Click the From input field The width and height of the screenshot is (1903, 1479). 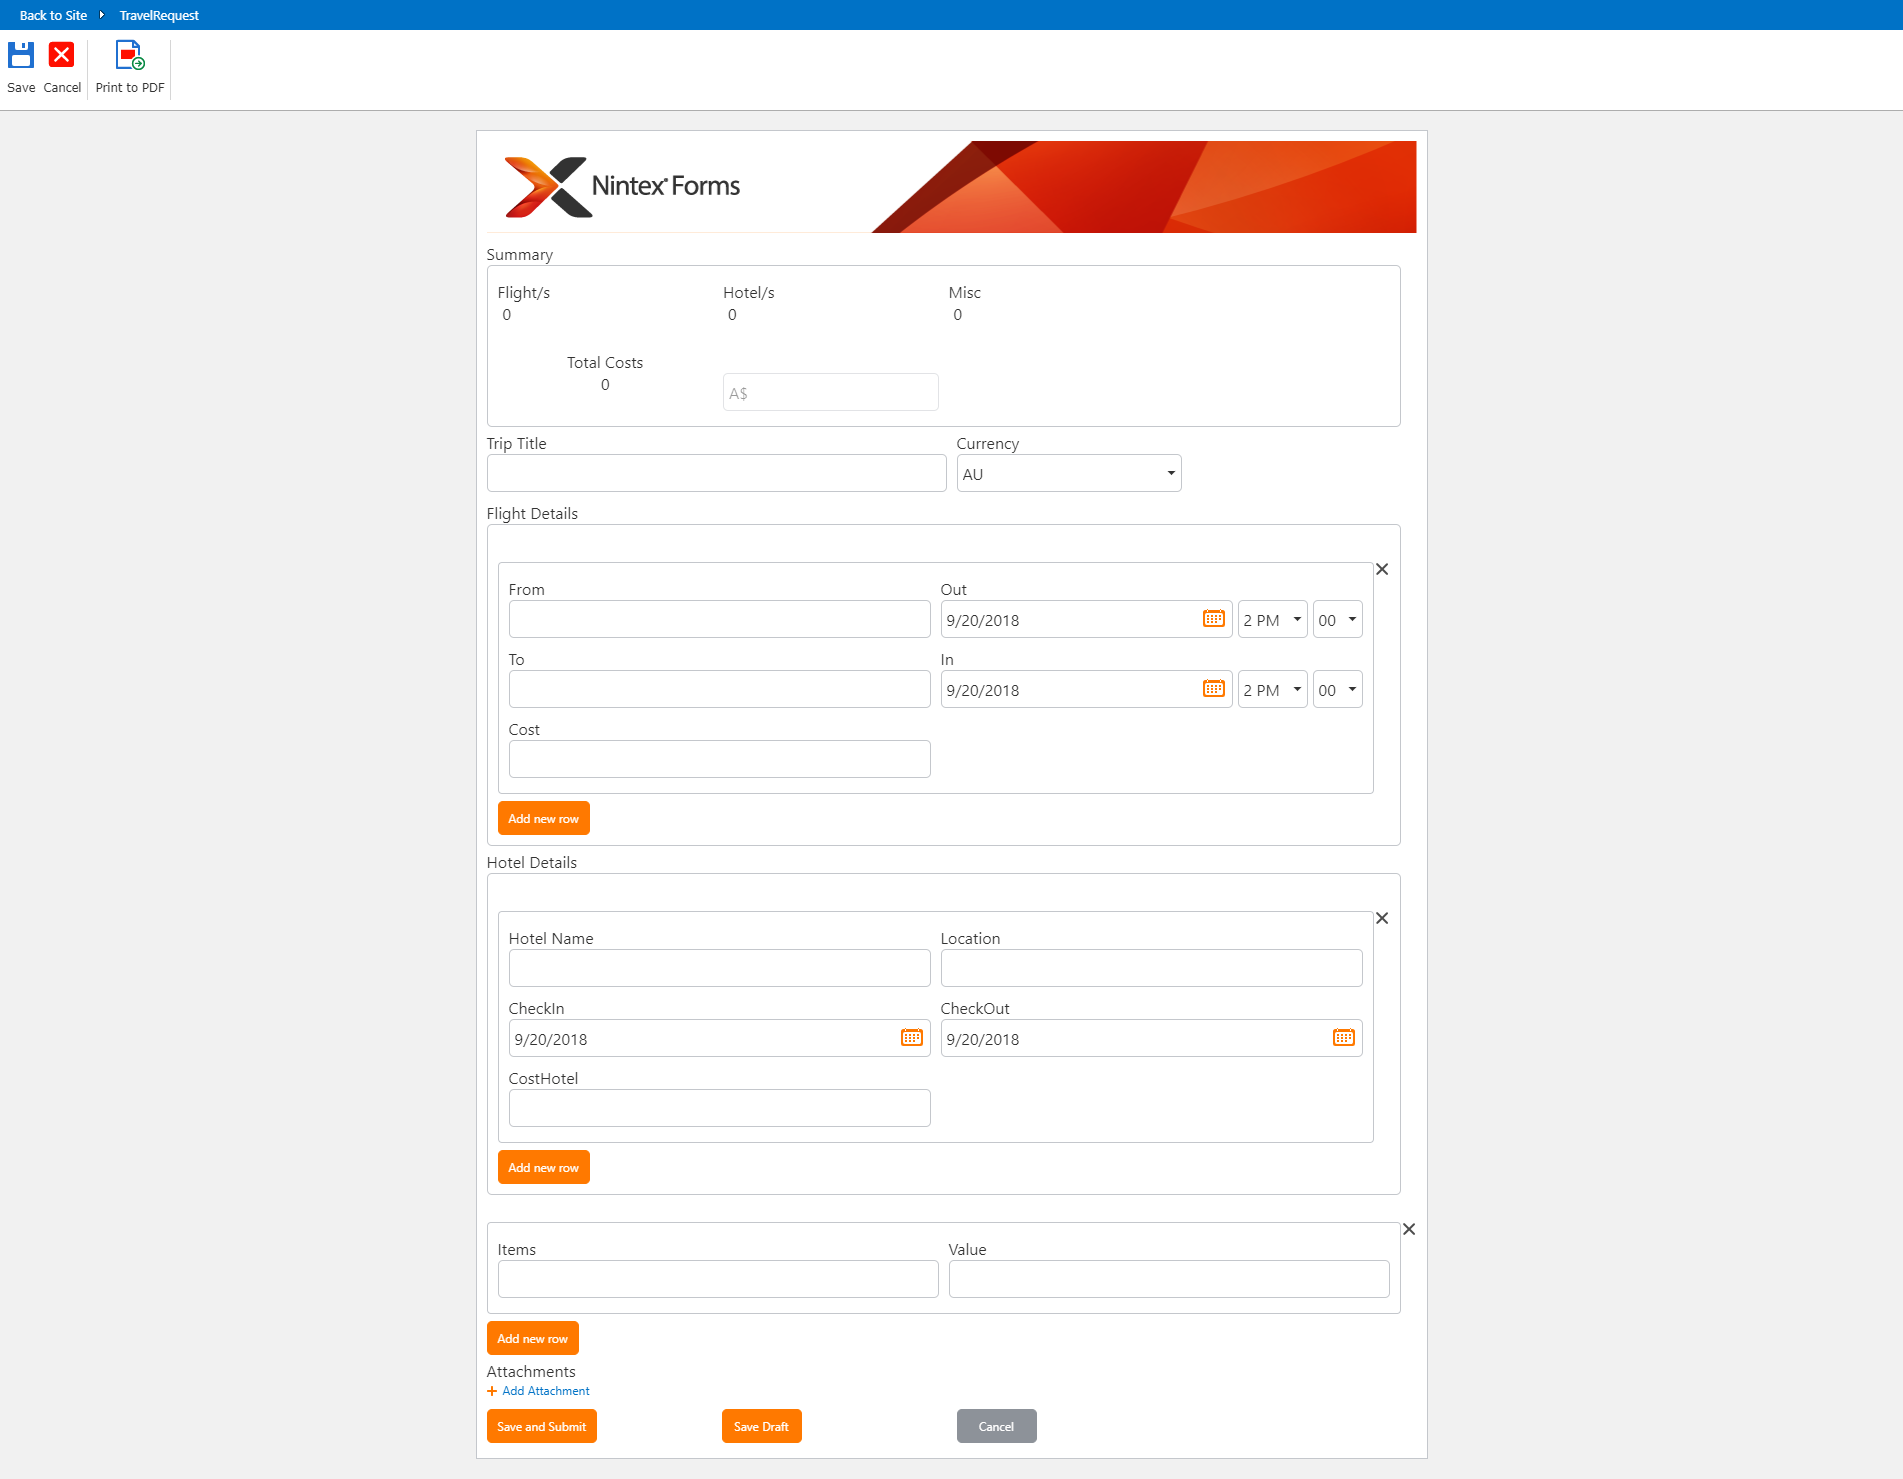pos(719,619)
